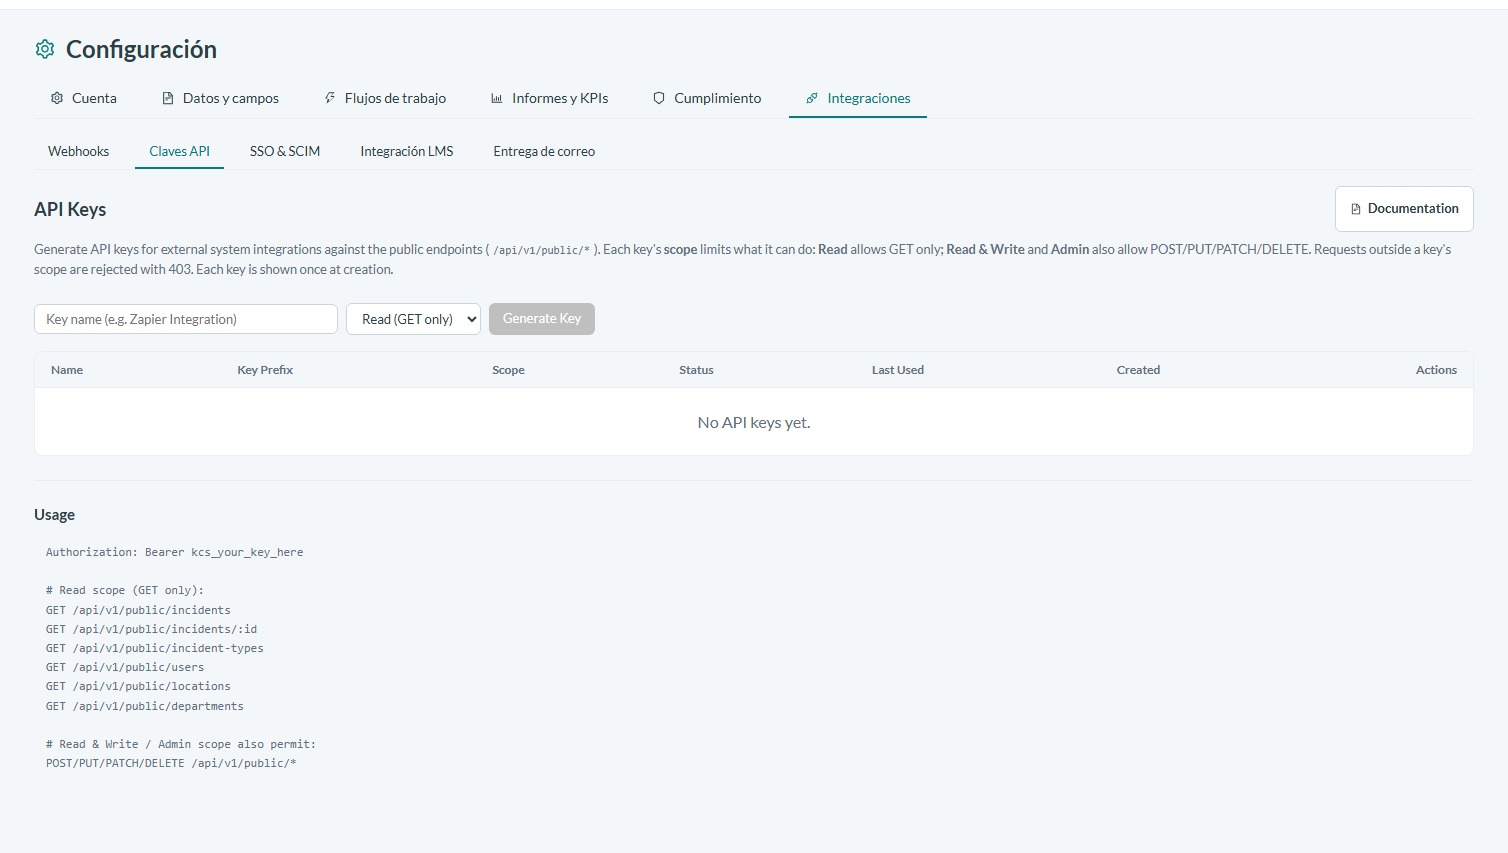Viewport: 1508px width, 853px height.
Task: Click the GET /api/v1/public/incident-types line
Action: (x=154, y=648)
